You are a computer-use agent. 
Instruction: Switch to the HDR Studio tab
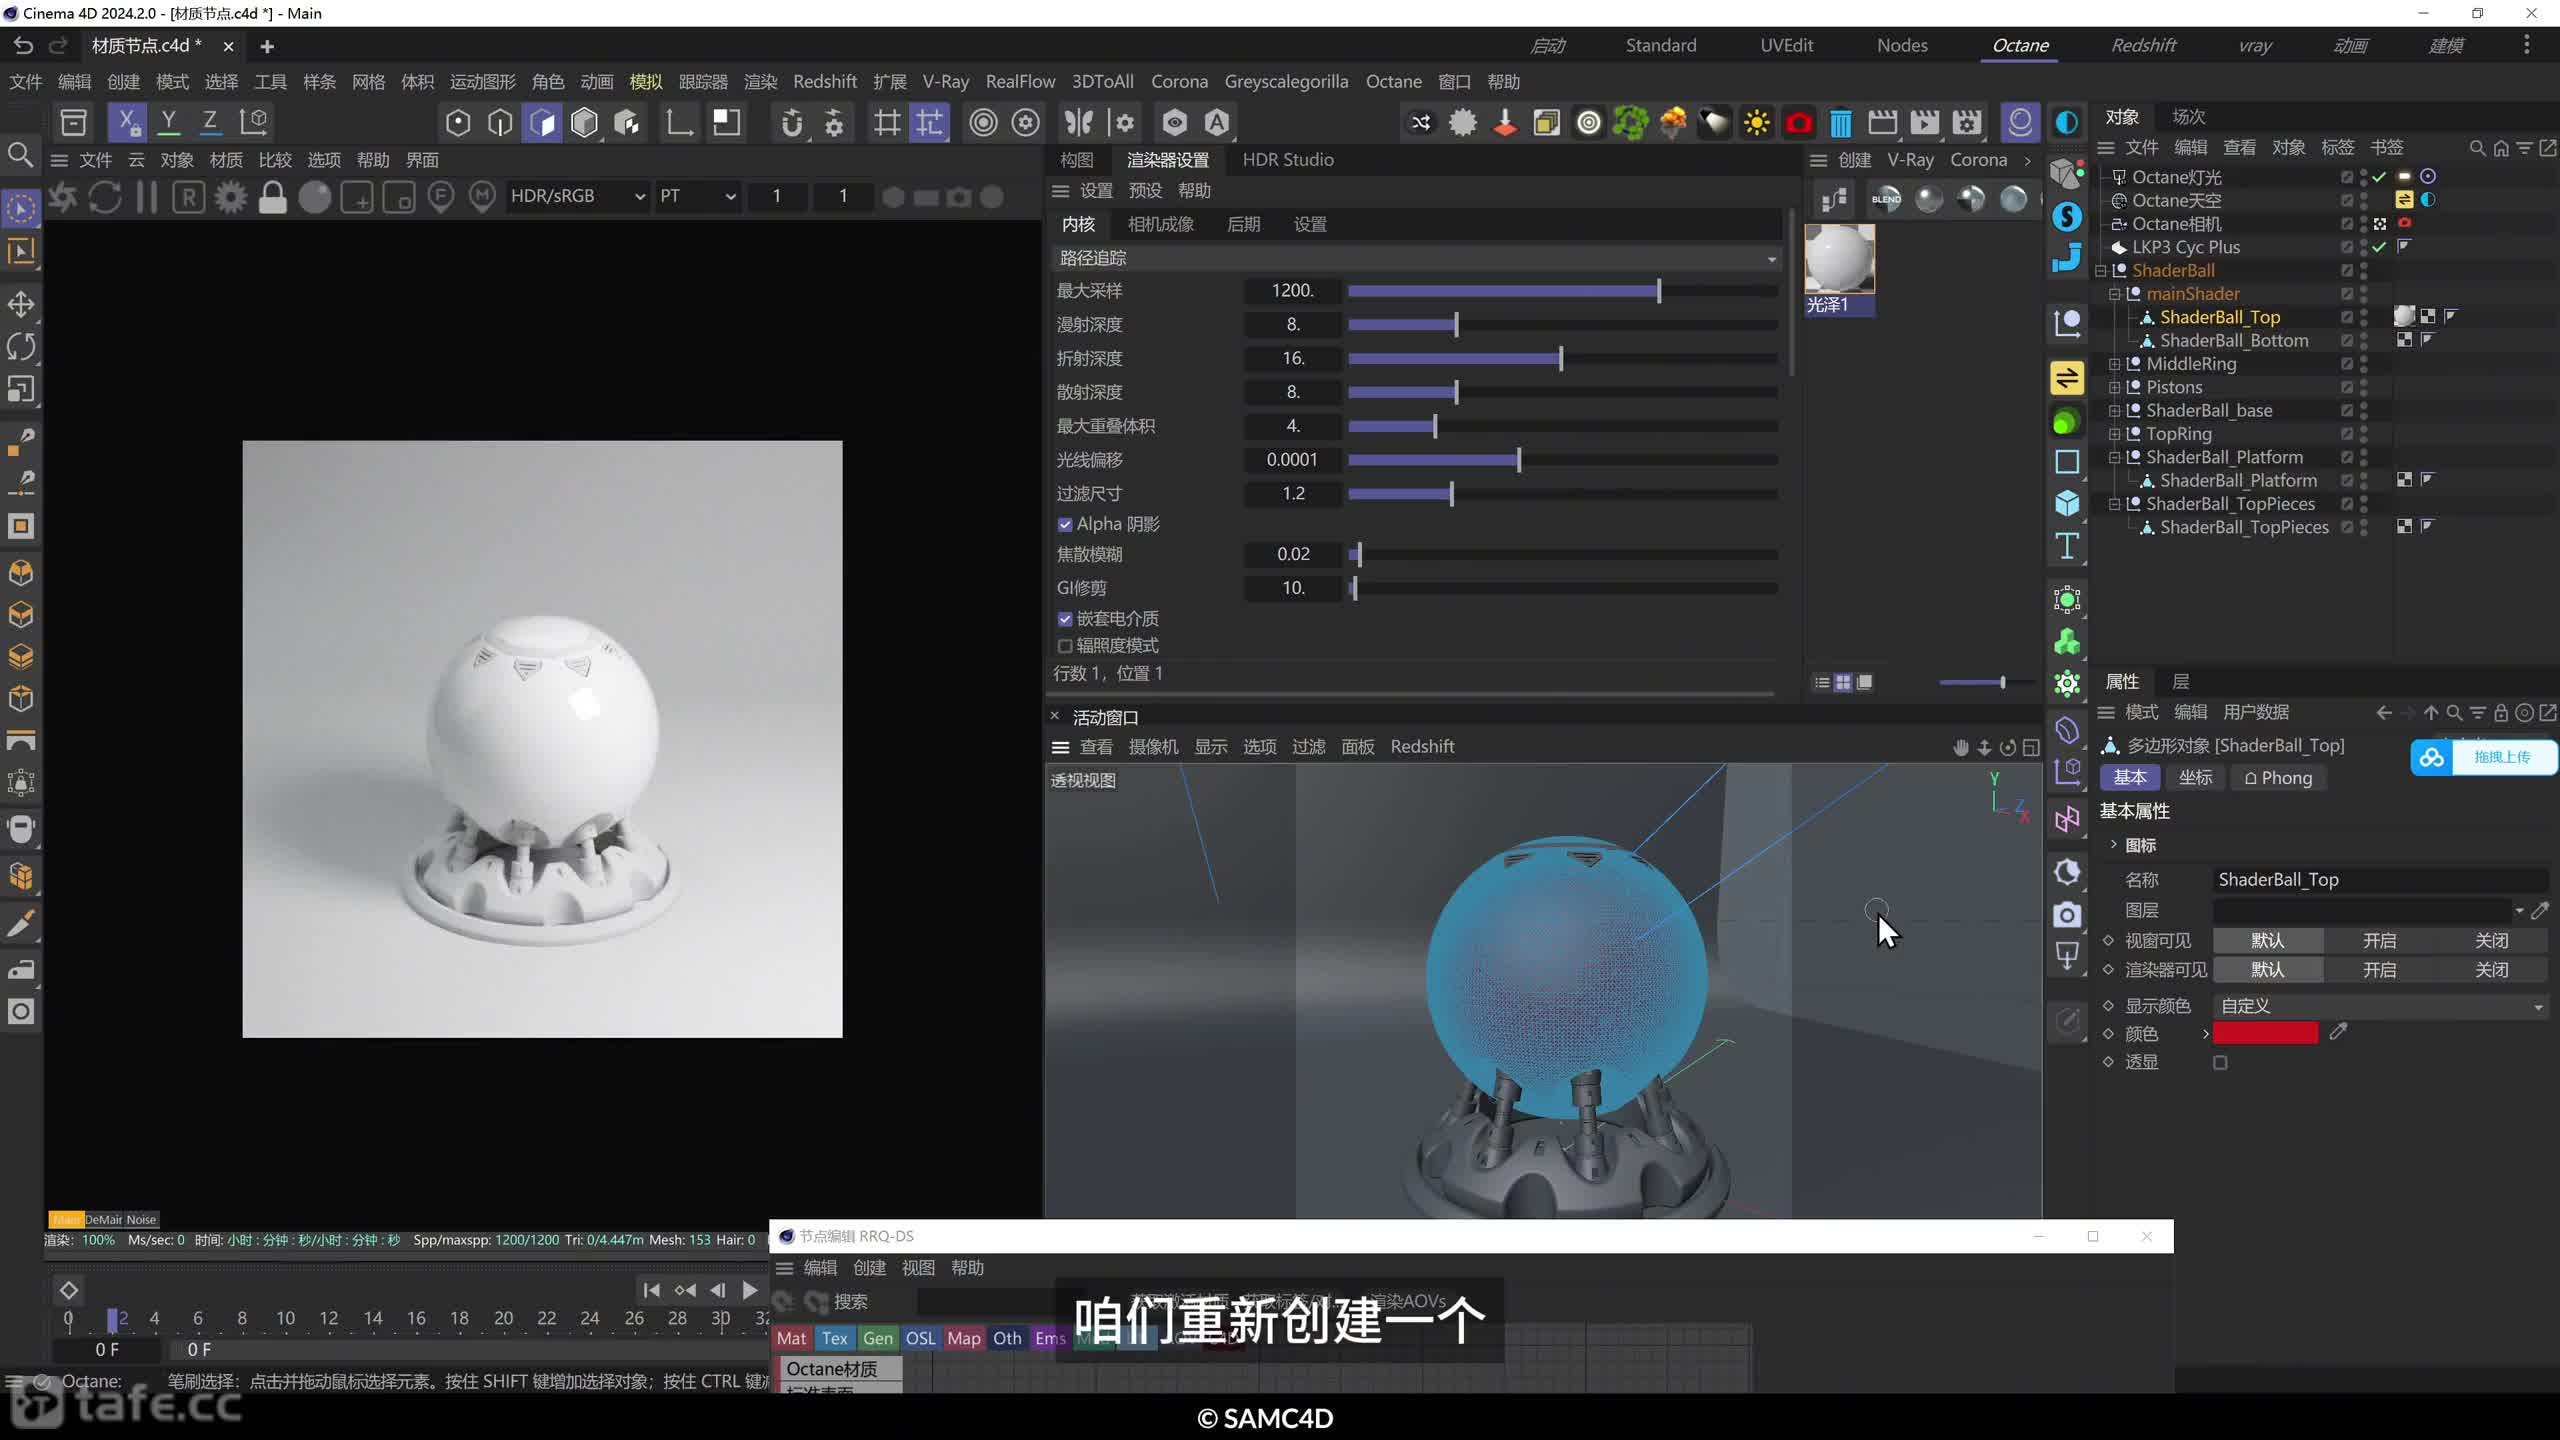(1287, 160)
